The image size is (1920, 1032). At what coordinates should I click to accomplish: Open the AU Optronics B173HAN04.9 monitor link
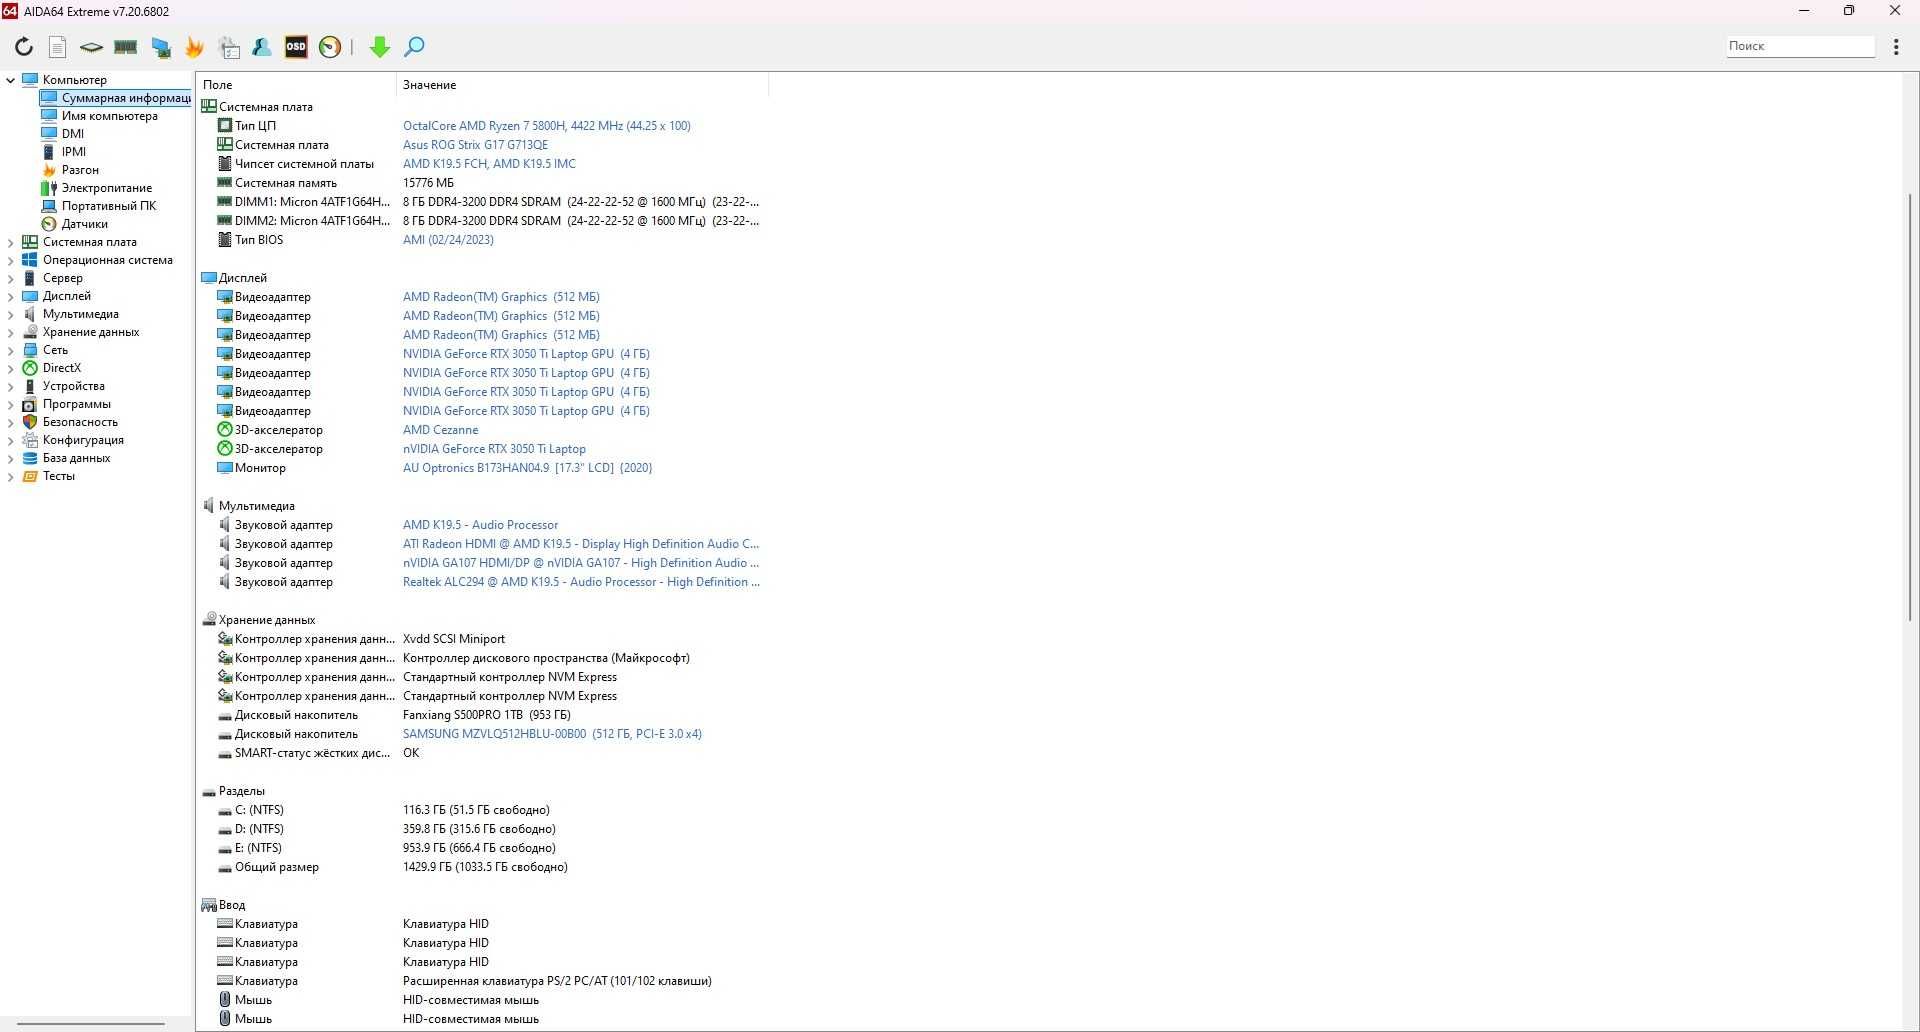(x=527, y=468)
